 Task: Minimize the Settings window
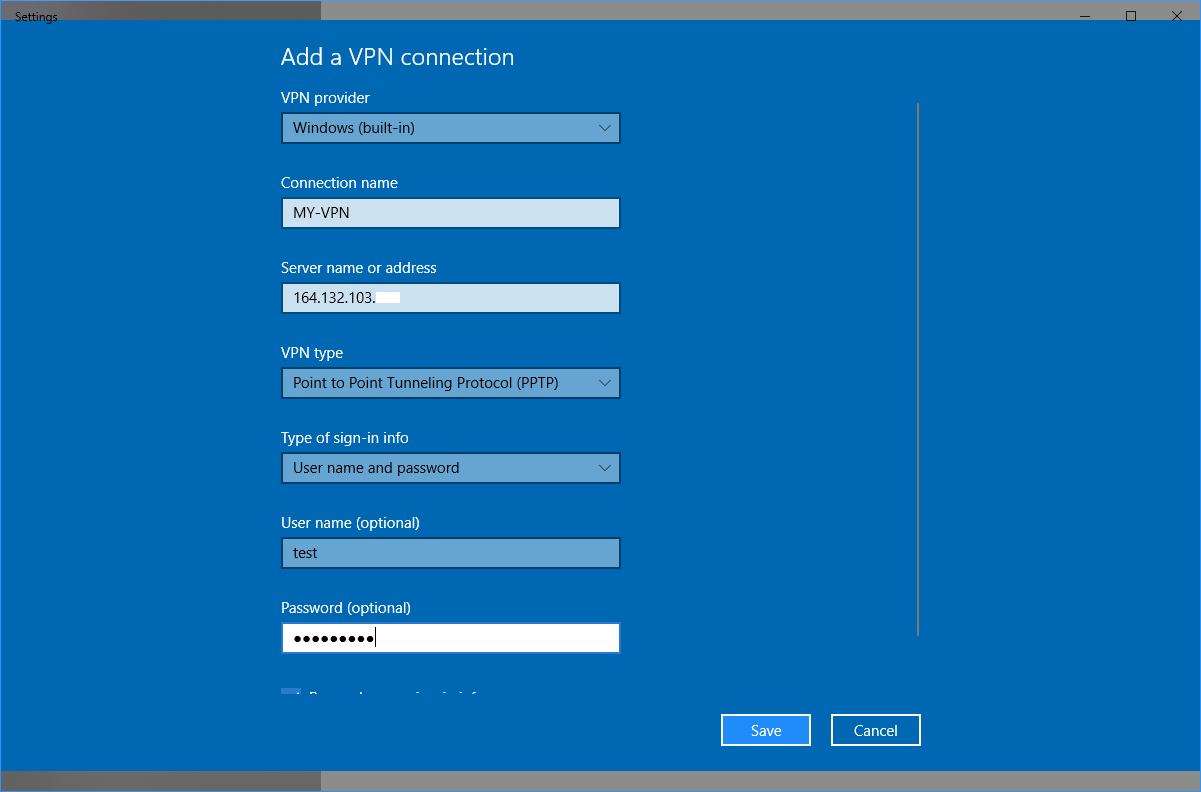tap(1085, 16)
